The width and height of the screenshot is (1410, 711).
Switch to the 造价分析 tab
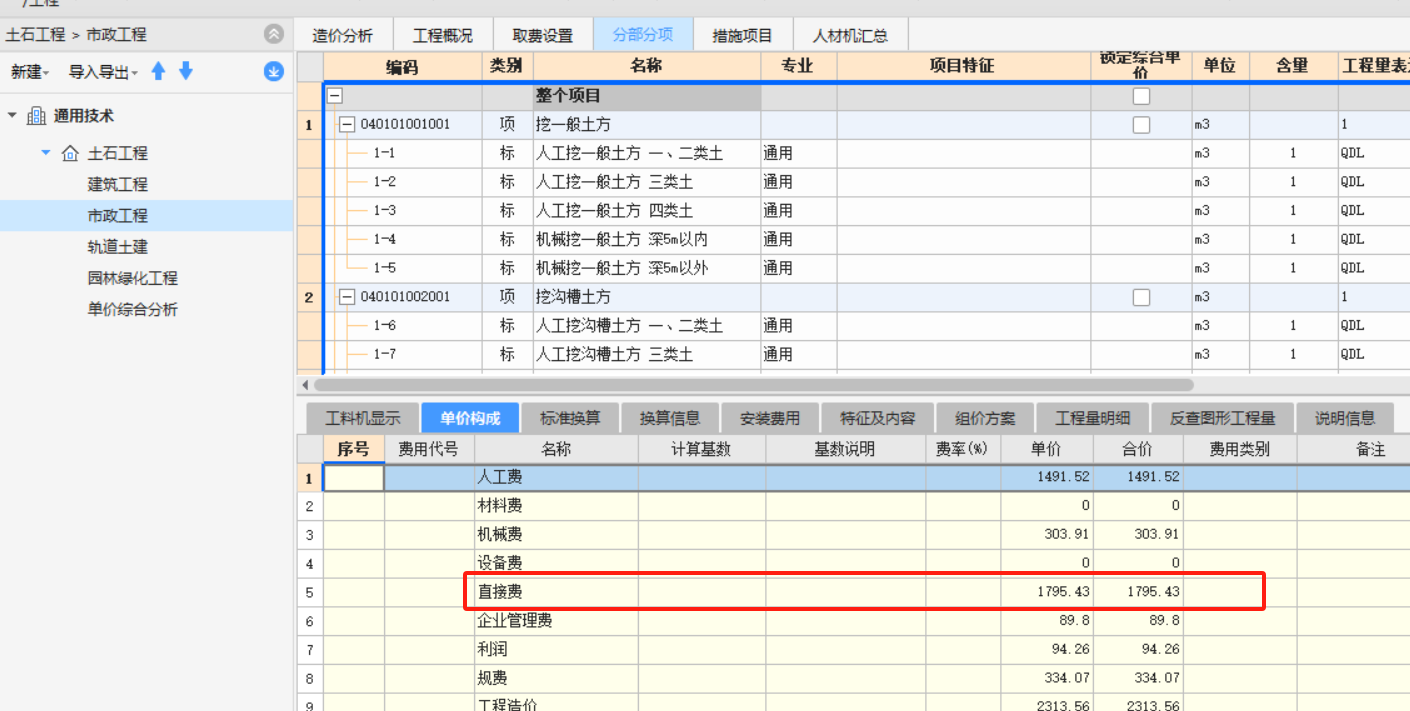coord(343,35)
